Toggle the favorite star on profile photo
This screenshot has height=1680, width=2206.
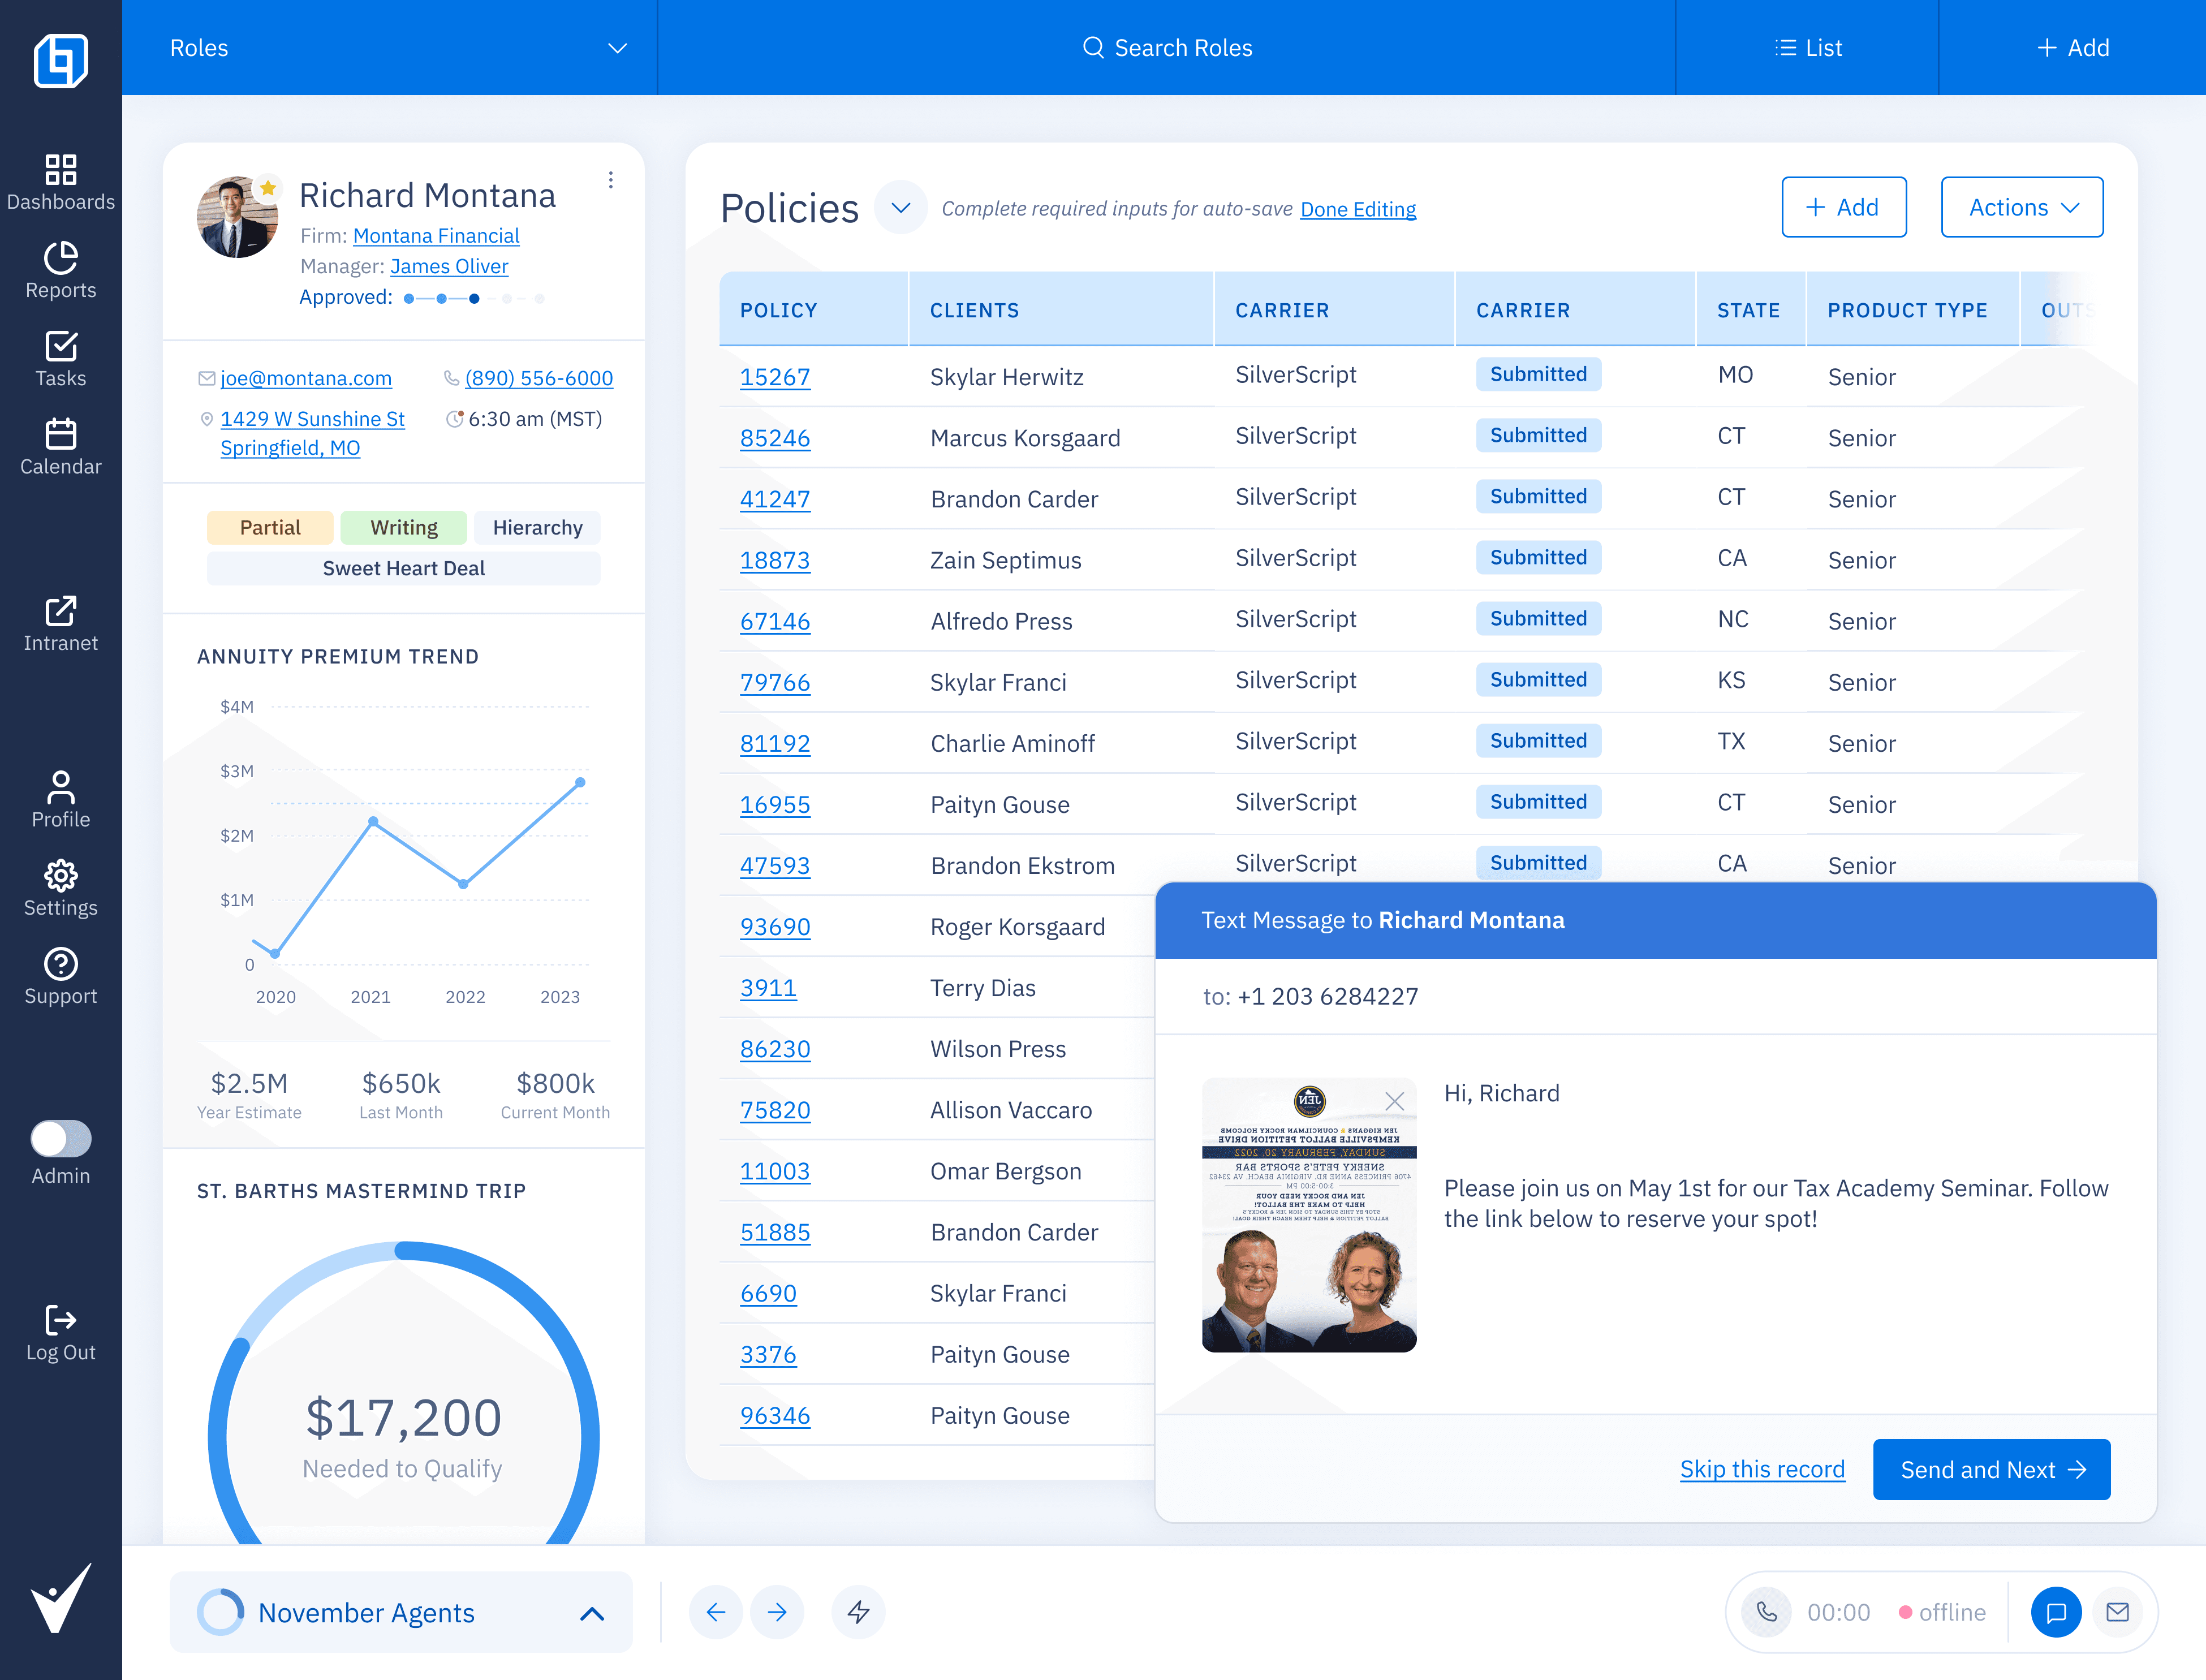(268, 188)
